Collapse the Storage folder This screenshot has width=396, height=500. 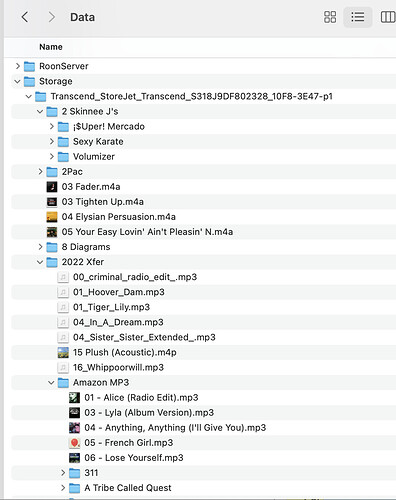coord(17,81)
